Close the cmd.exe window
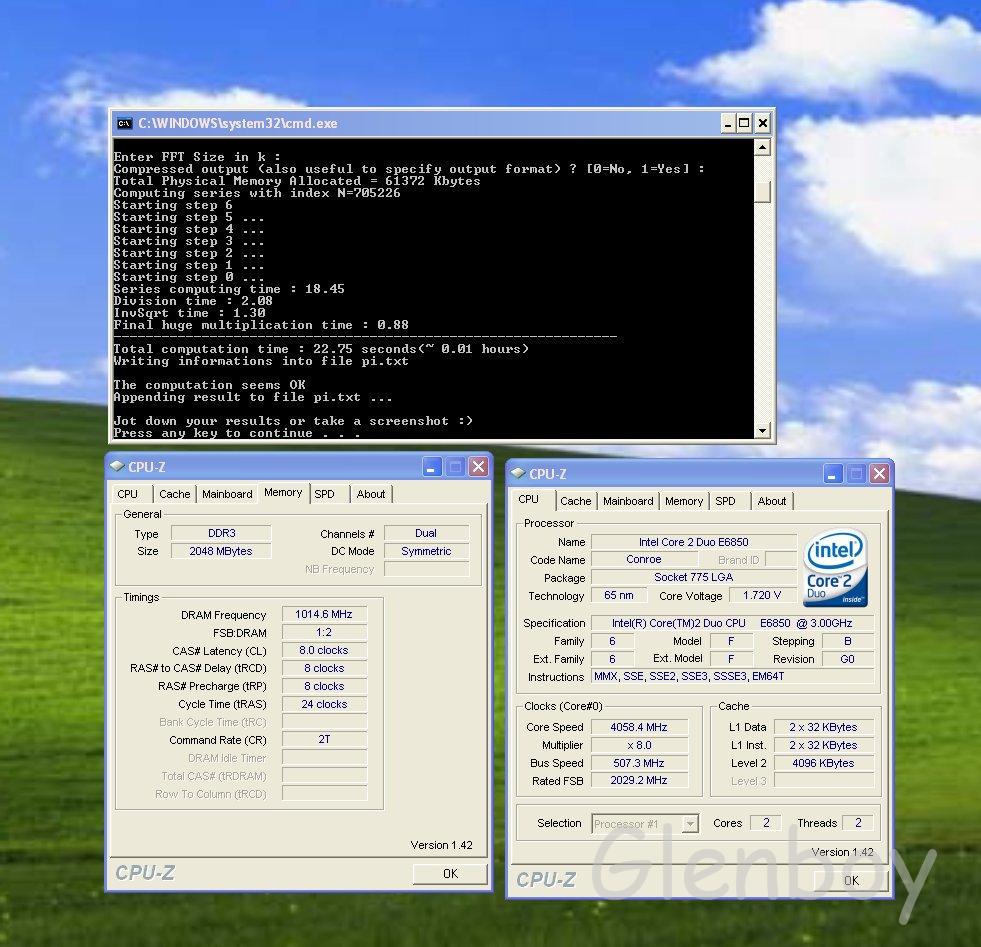981x947 pixels. [762, 124]
